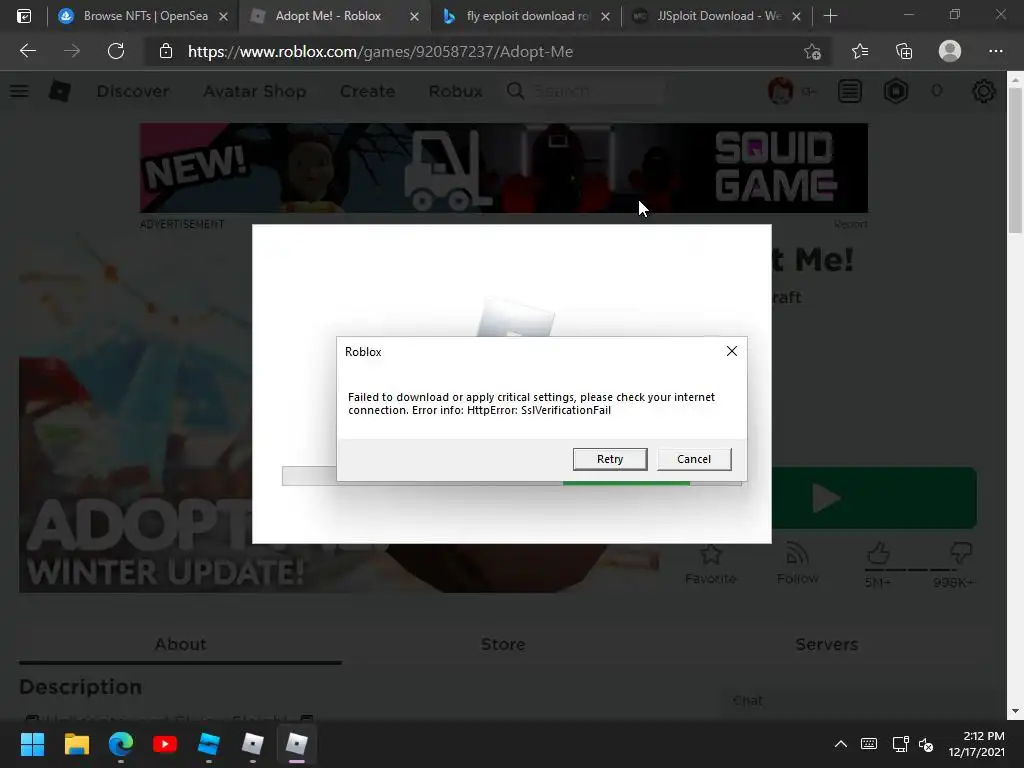The height and width of the screenshot is (768, 1024).
Task: Report the advertisement
Action: pyautogui.click(x=850, y=224)
